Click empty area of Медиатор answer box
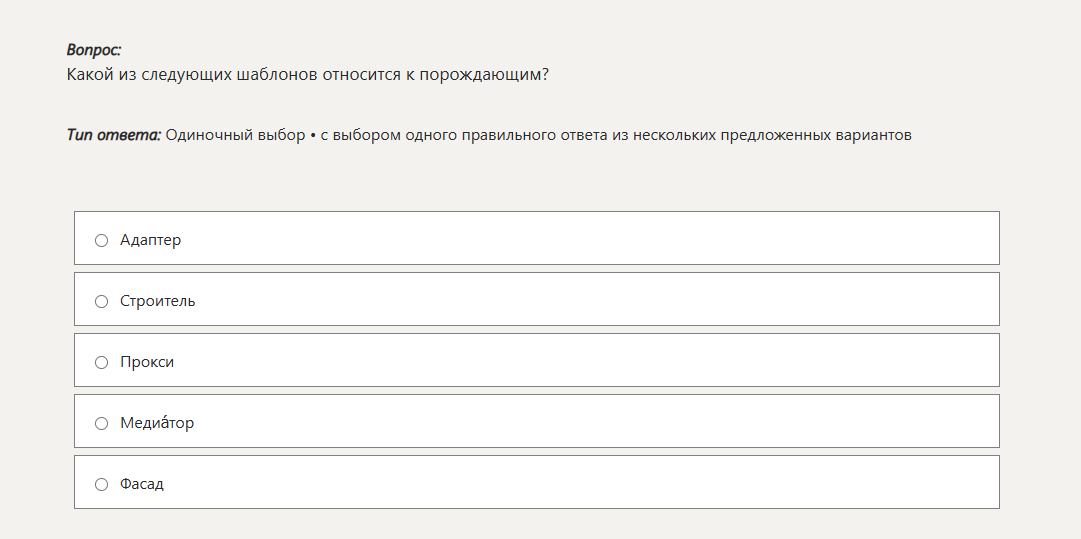The width and height of the screenshot is (1081, 539). (600, 423)
